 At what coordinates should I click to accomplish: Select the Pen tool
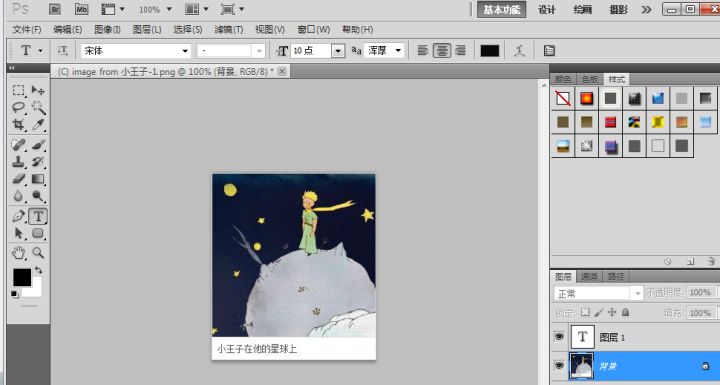tap(19, 216)
